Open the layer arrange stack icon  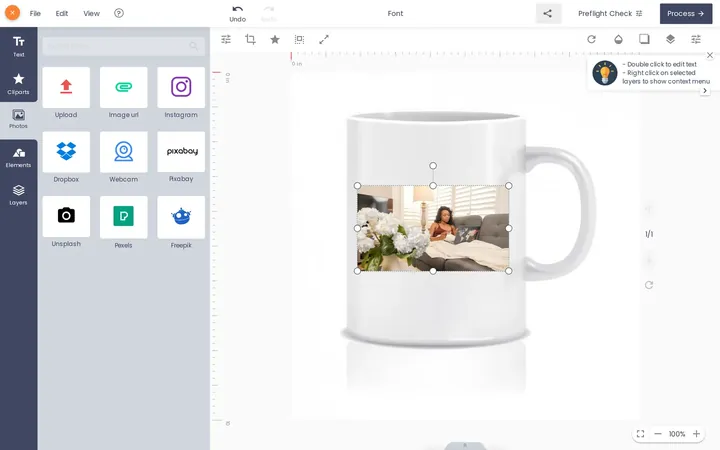tap(670, 39)
